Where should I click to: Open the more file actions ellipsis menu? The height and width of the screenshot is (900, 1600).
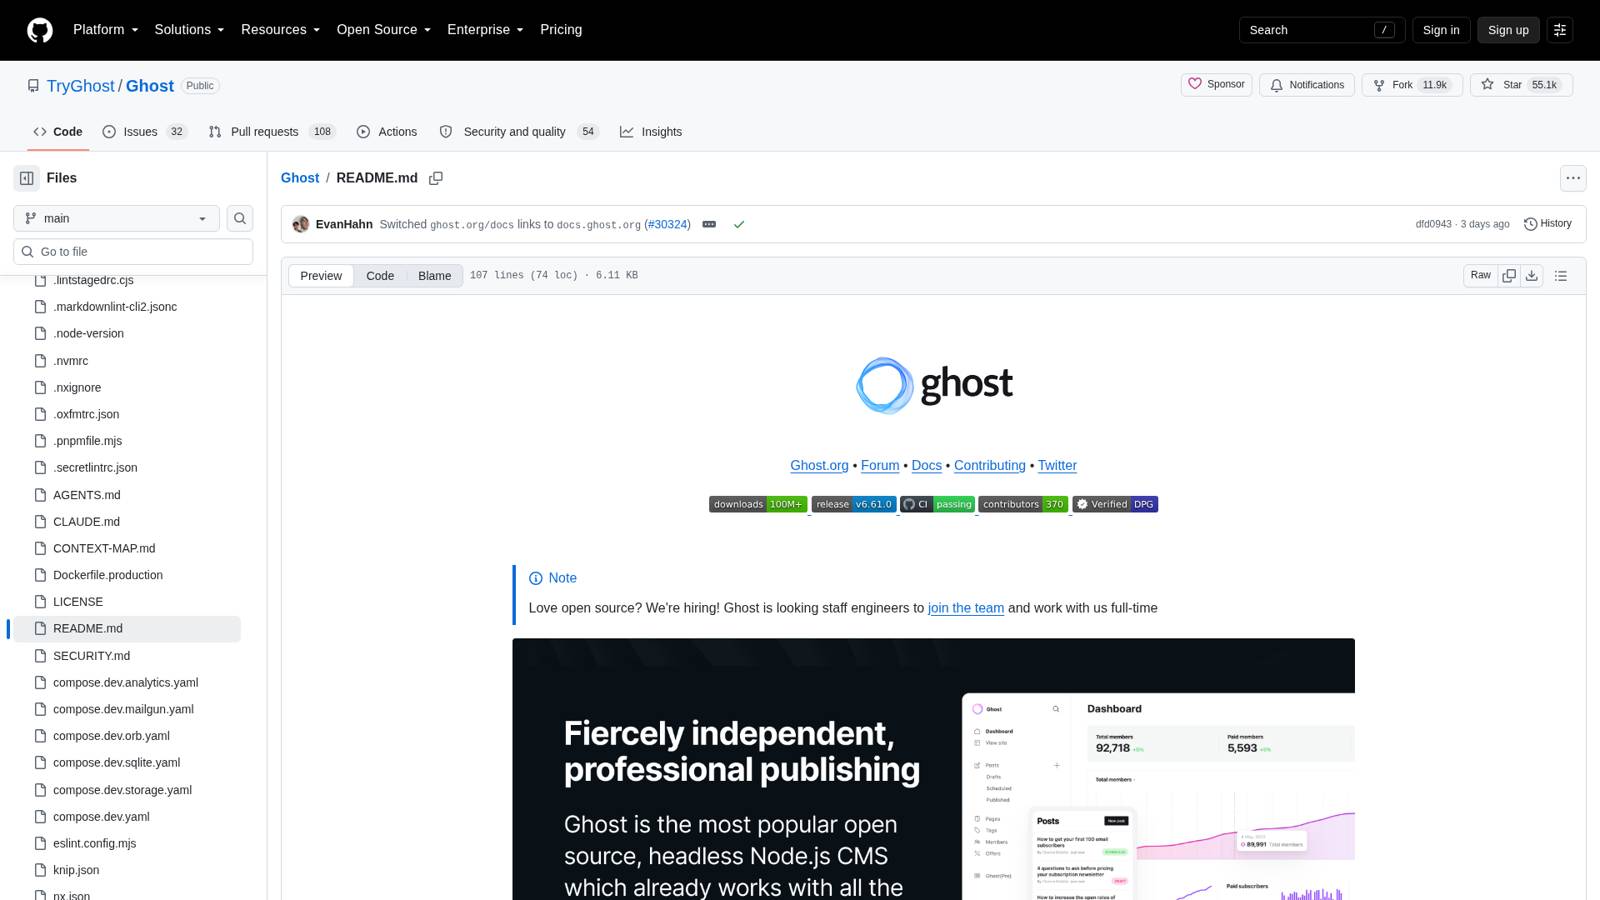(x=1573, y=178)
